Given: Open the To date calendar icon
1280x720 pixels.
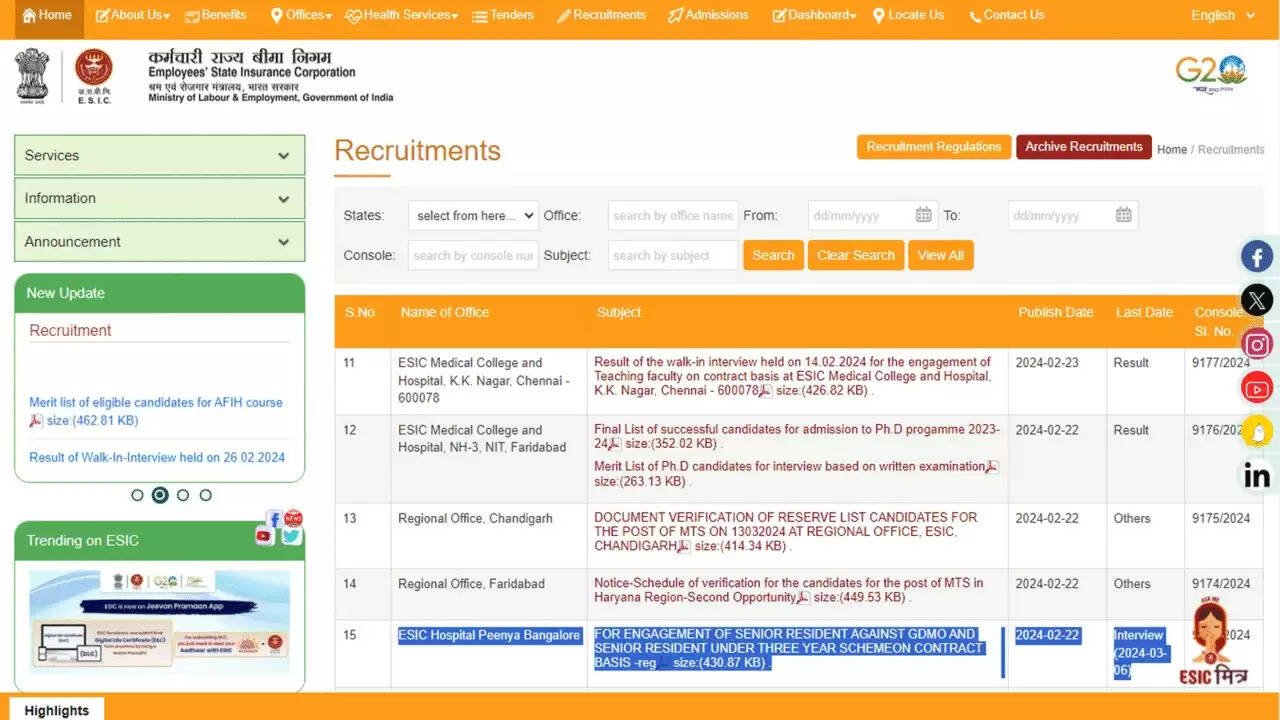Looking at the screenshot, I should point(1123,215).
